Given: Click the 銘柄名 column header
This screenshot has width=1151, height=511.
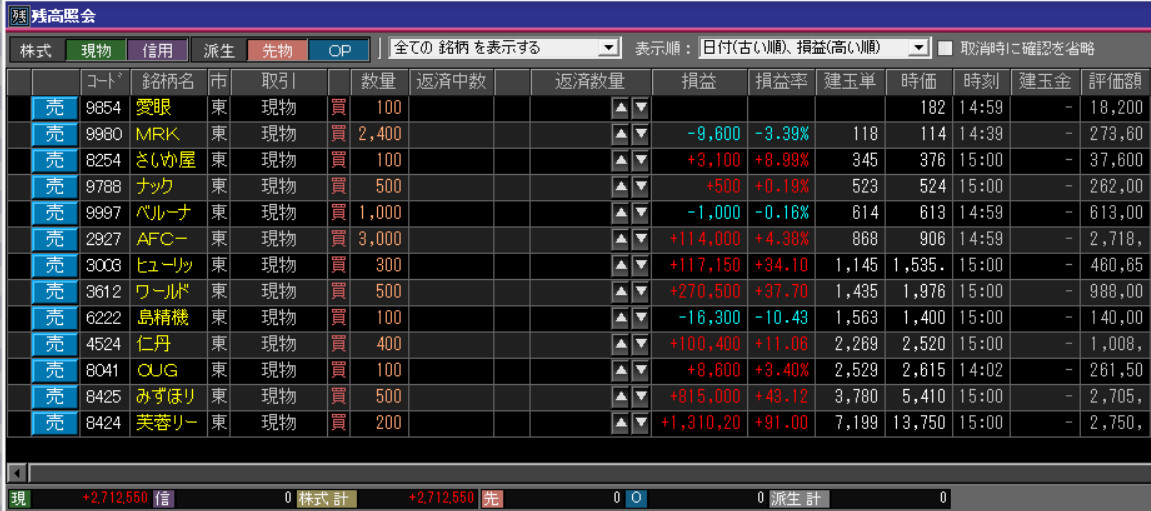Looking at the screenshot, I should [x=168, y=81].
